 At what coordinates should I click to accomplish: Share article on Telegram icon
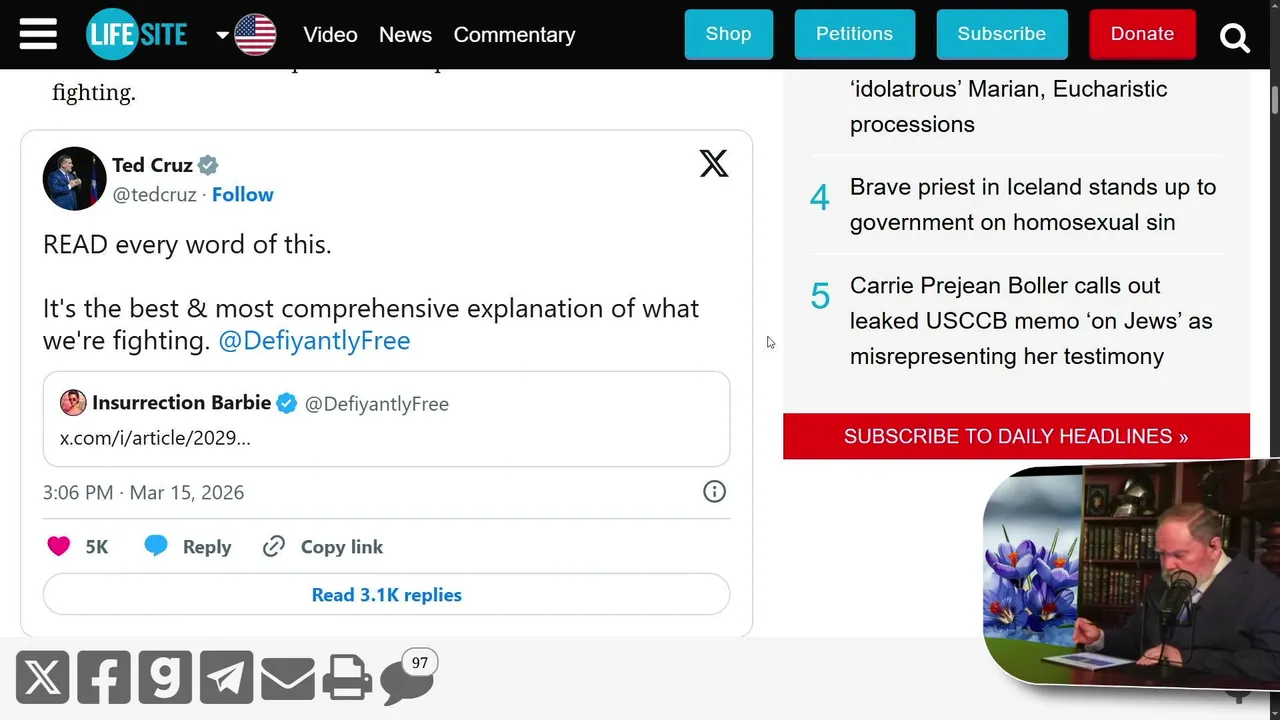click(x=226, y=677)
